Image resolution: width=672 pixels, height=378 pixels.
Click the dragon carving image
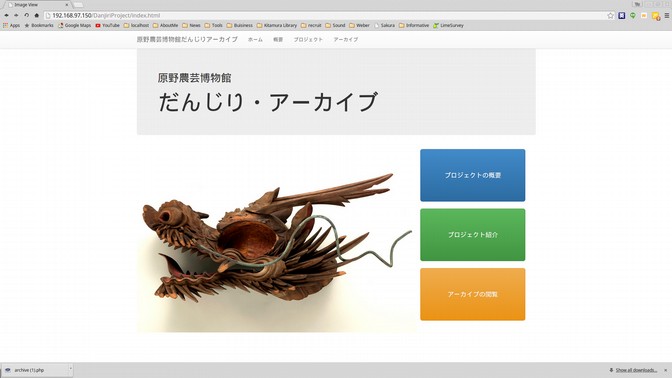click(x=277, y=241)
